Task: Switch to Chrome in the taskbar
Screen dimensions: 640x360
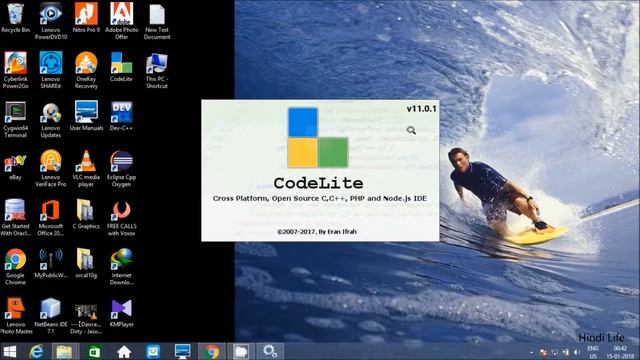Action: (211, 351)
